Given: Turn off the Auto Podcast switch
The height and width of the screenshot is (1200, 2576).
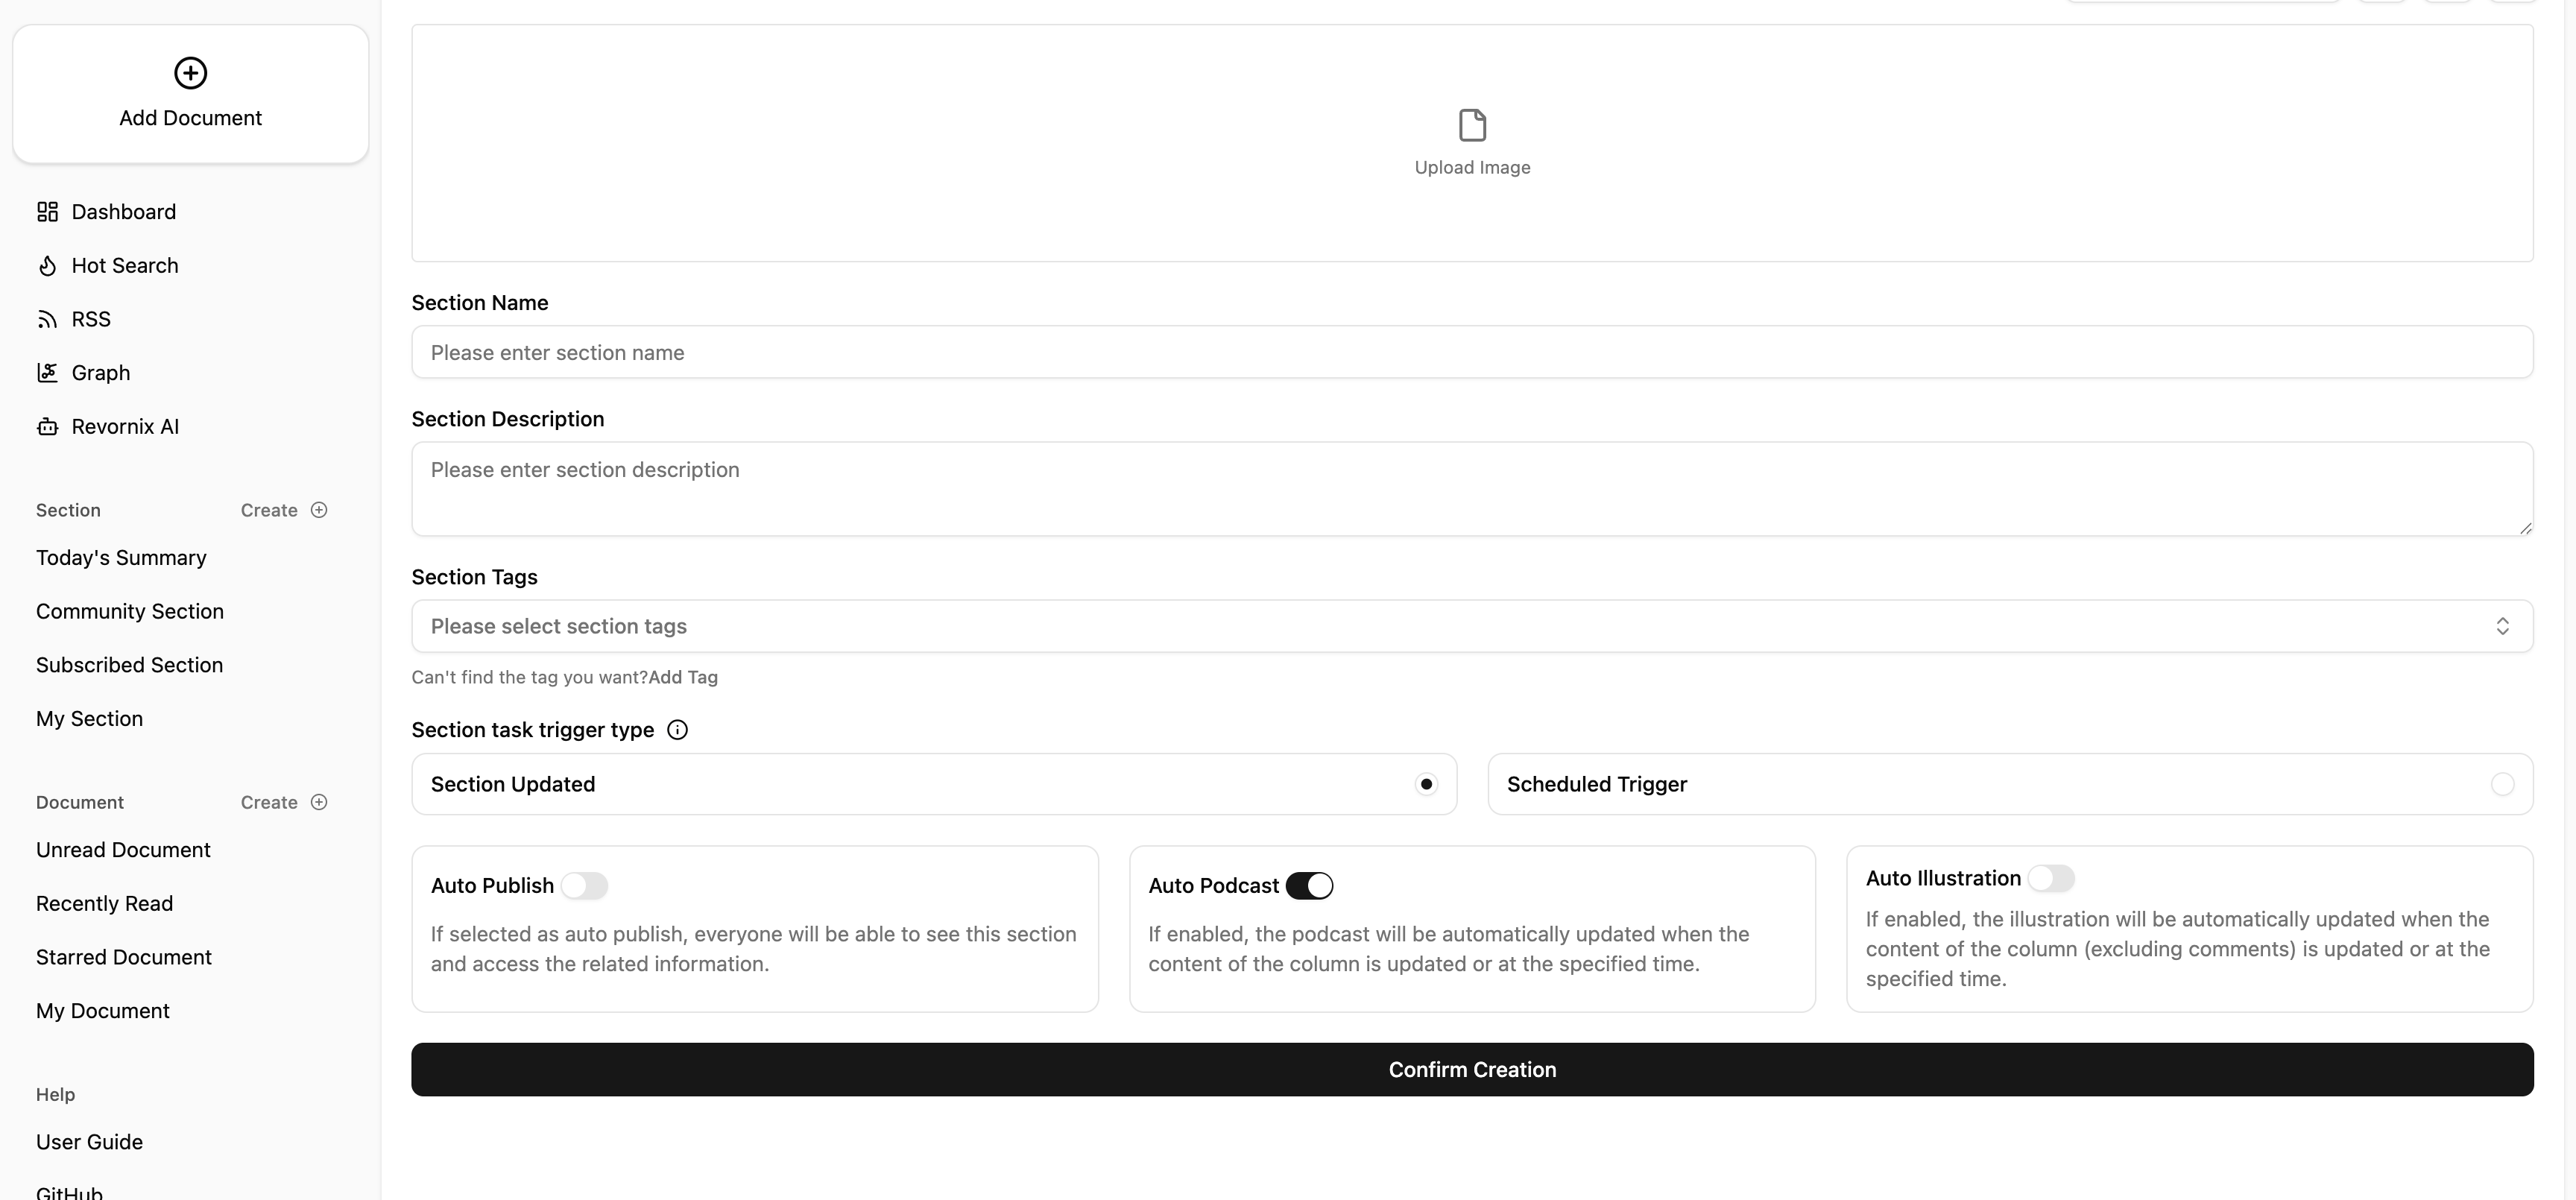Looking at the screenshot, I should coord(1309,886).
